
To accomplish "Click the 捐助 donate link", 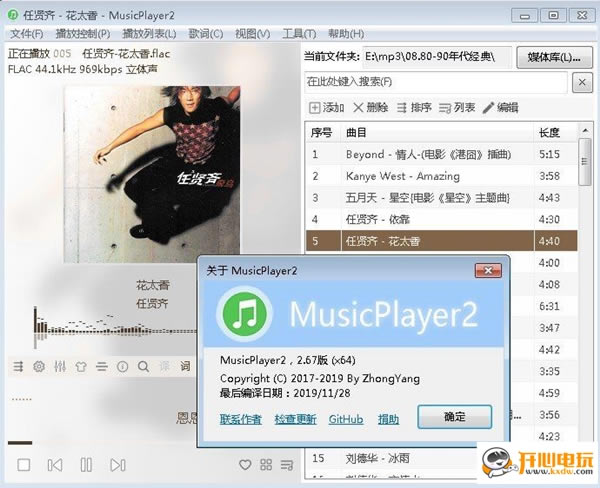I will pyautogui.click(x=388, y=419).
